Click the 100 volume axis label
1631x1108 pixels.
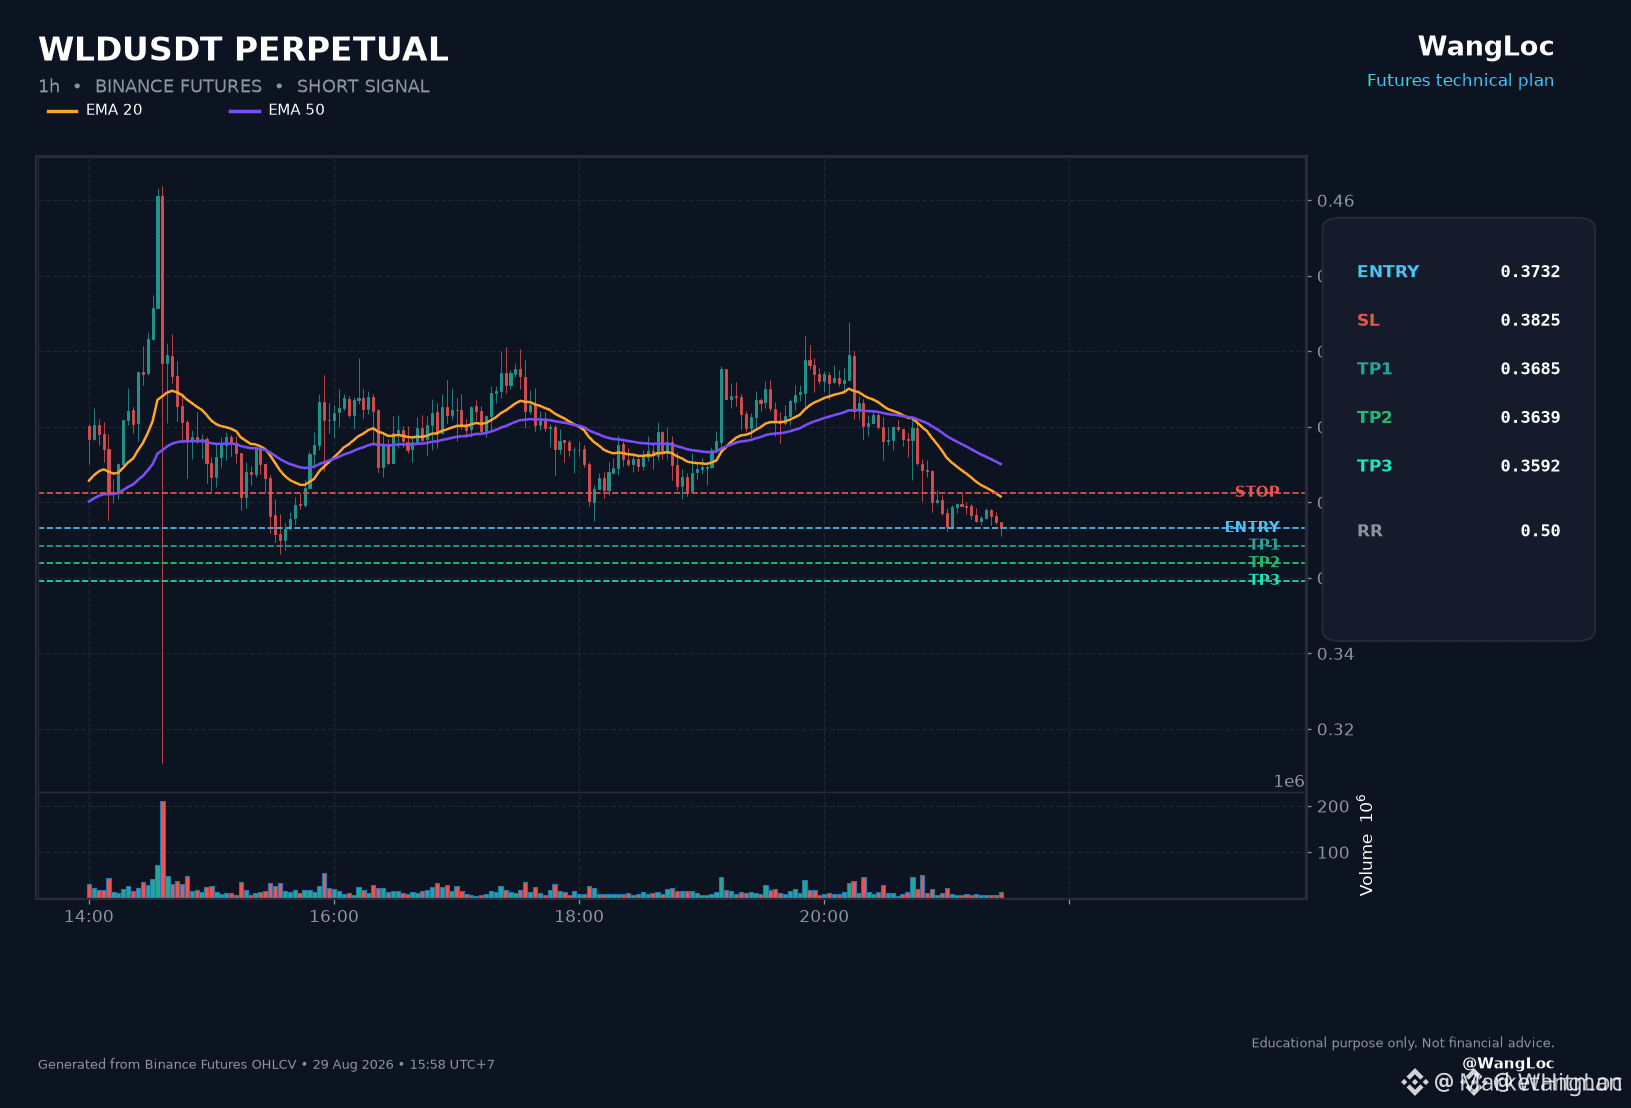pyautogui.click(x=1333, y=852)
